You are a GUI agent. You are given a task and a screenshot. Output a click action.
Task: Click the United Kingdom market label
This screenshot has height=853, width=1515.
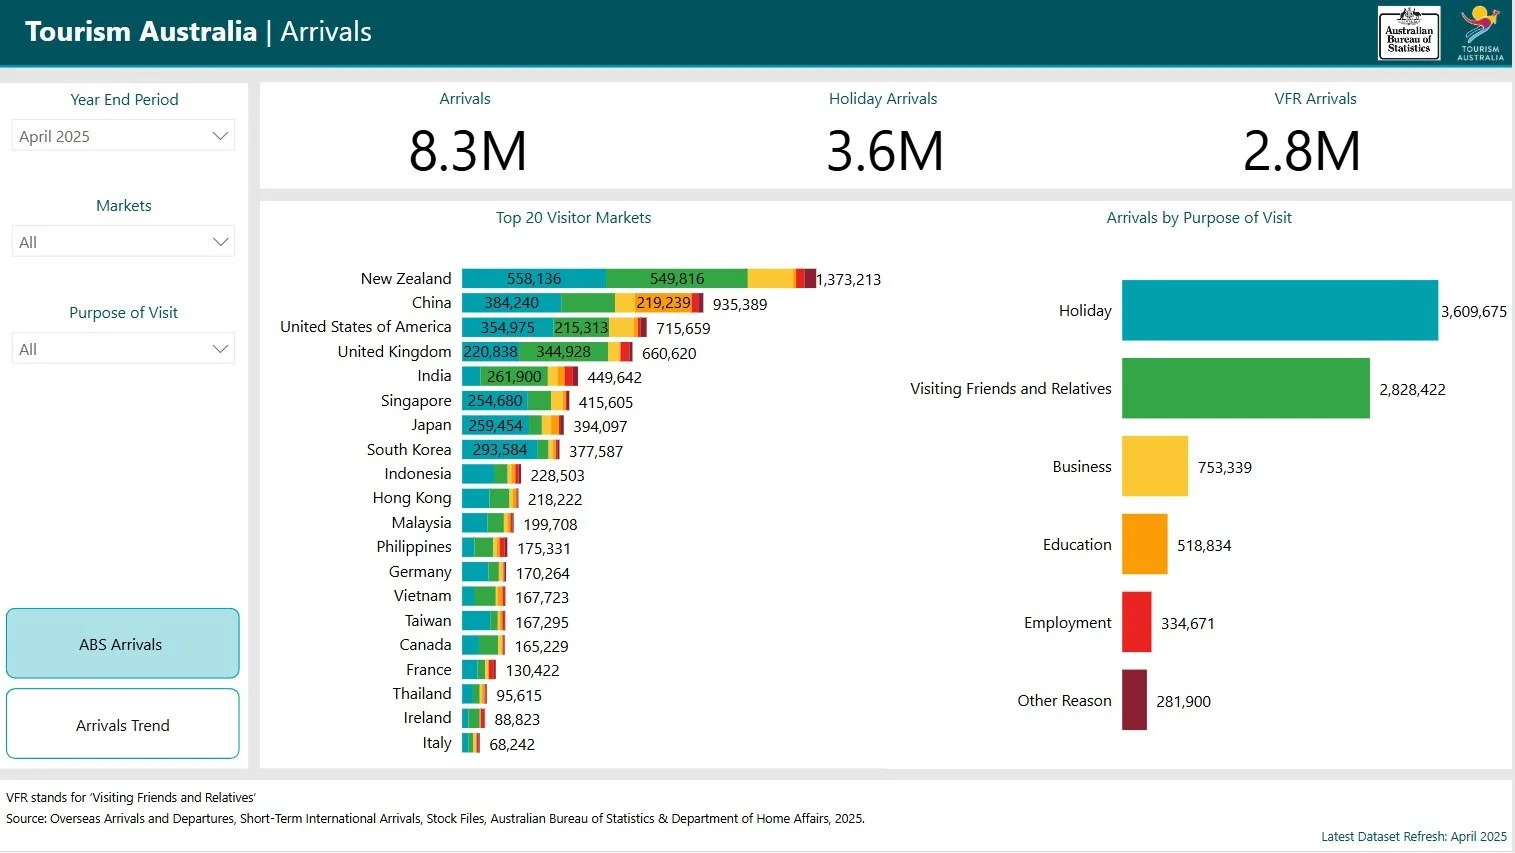coord(394,352)
